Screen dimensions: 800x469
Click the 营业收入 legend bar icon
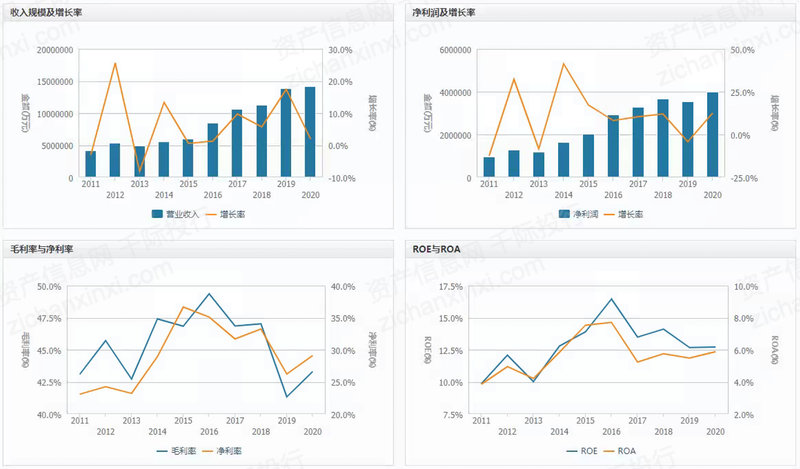click(159, 214)
